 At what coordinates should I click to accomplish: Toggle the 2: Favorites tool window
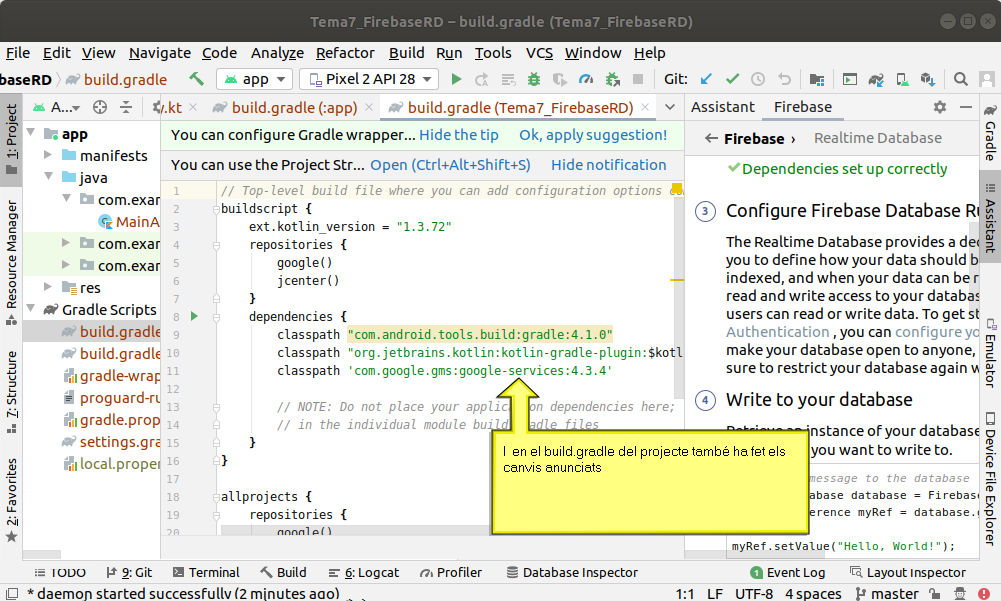[x=11, y=500]
